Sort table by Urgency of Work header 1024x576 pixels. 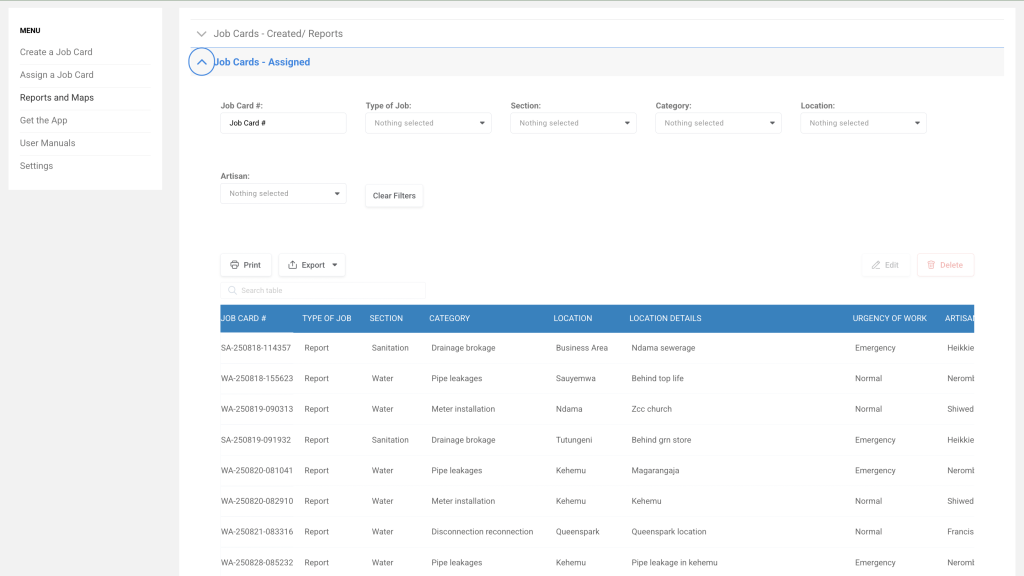pos(889,318)
